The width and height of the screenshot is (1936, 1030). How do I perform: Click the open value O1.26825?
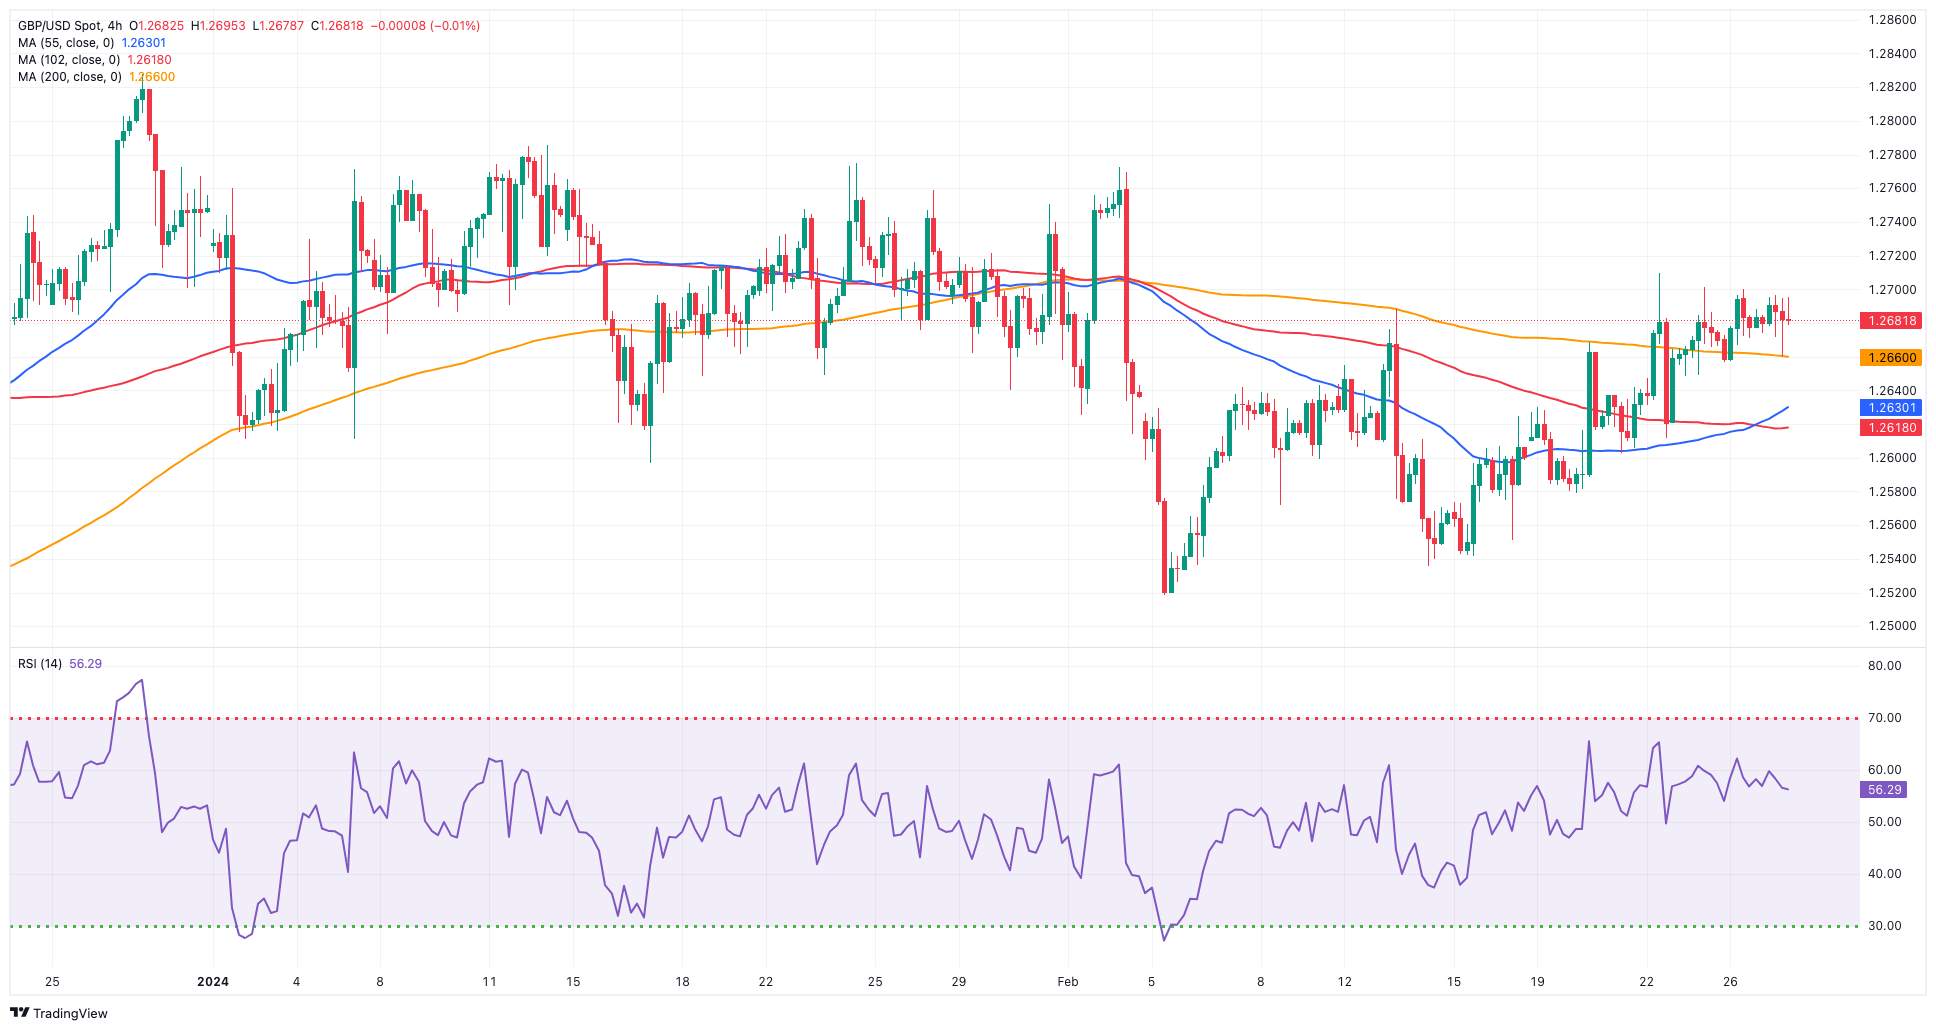click(156, 26)
